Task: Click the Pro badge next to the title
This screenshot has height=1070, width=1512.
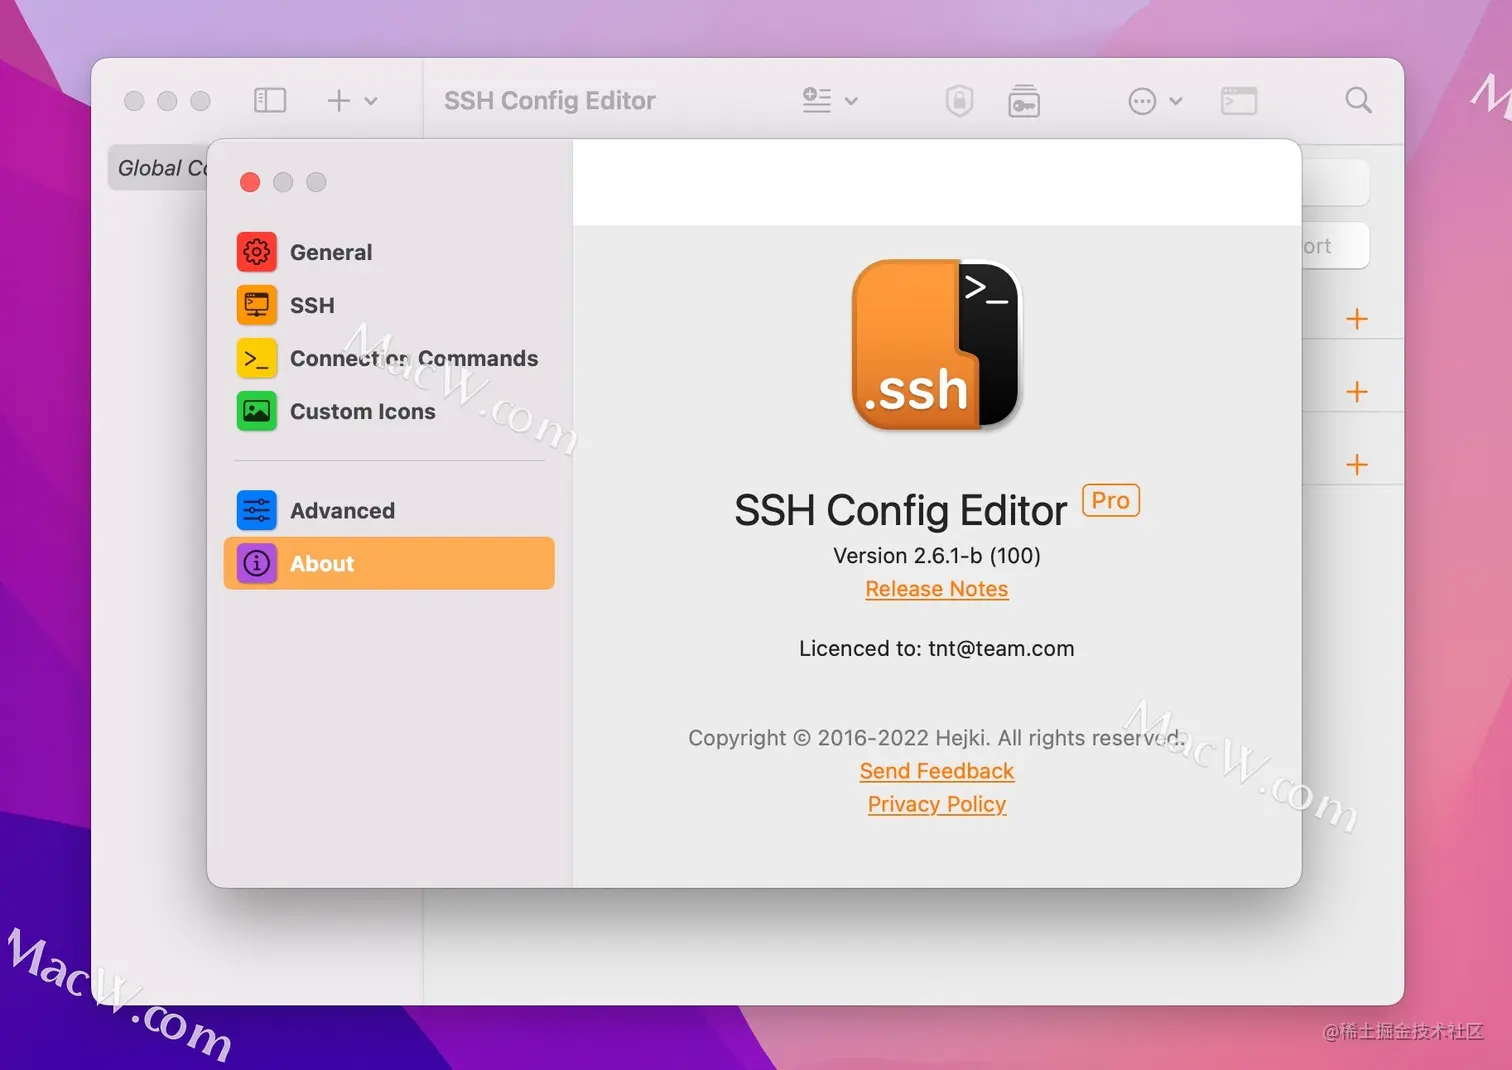Action: tap(1111, 500)
